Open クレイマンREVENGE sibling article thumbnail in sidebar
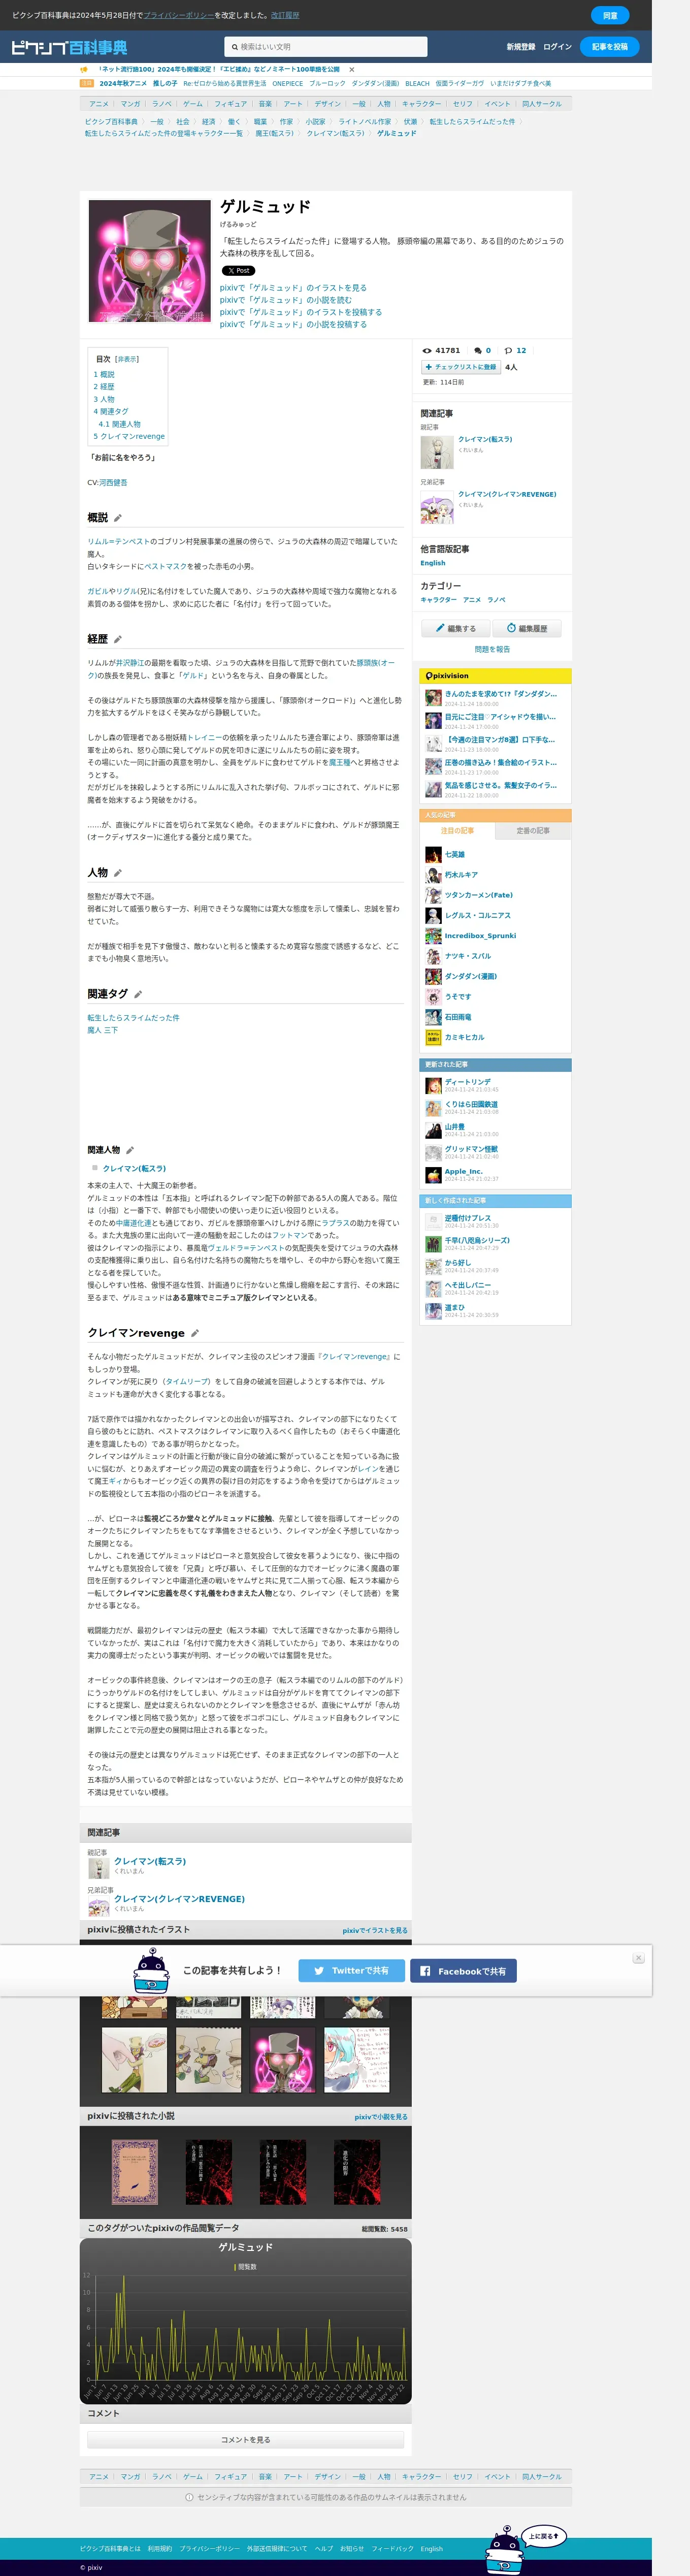 pyautogui.click(x=437, y=507)
